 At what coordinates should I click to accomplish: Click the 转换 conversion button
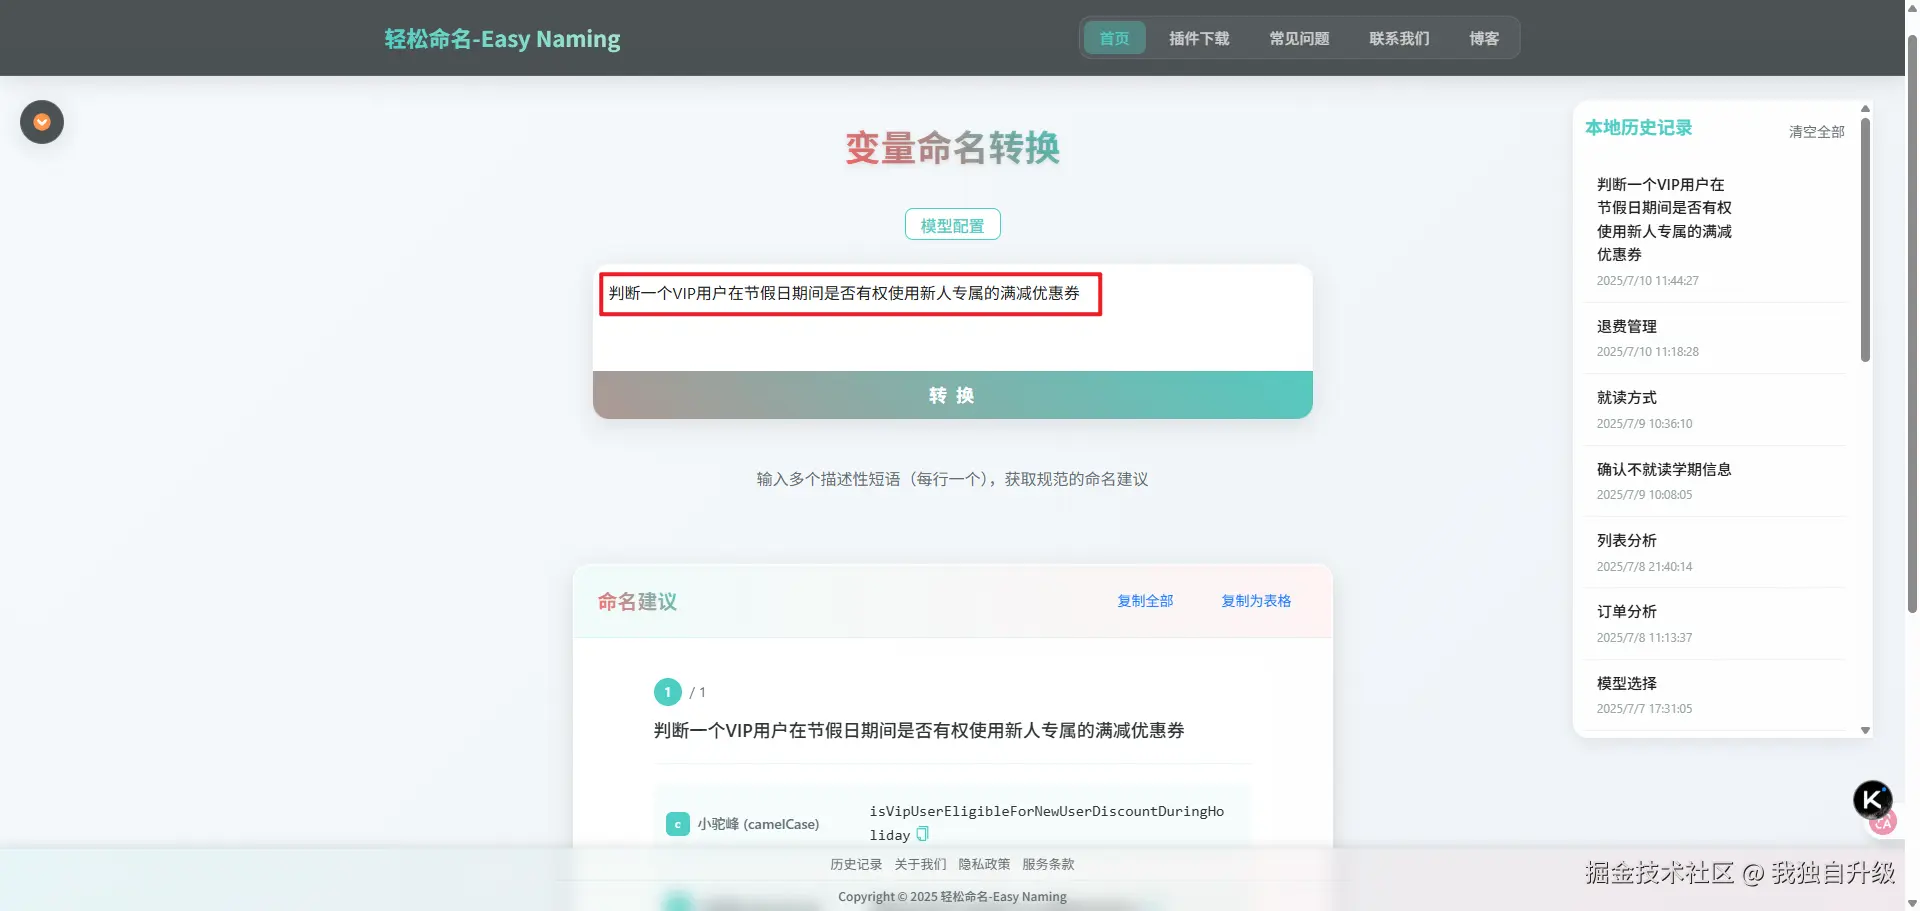952,394
